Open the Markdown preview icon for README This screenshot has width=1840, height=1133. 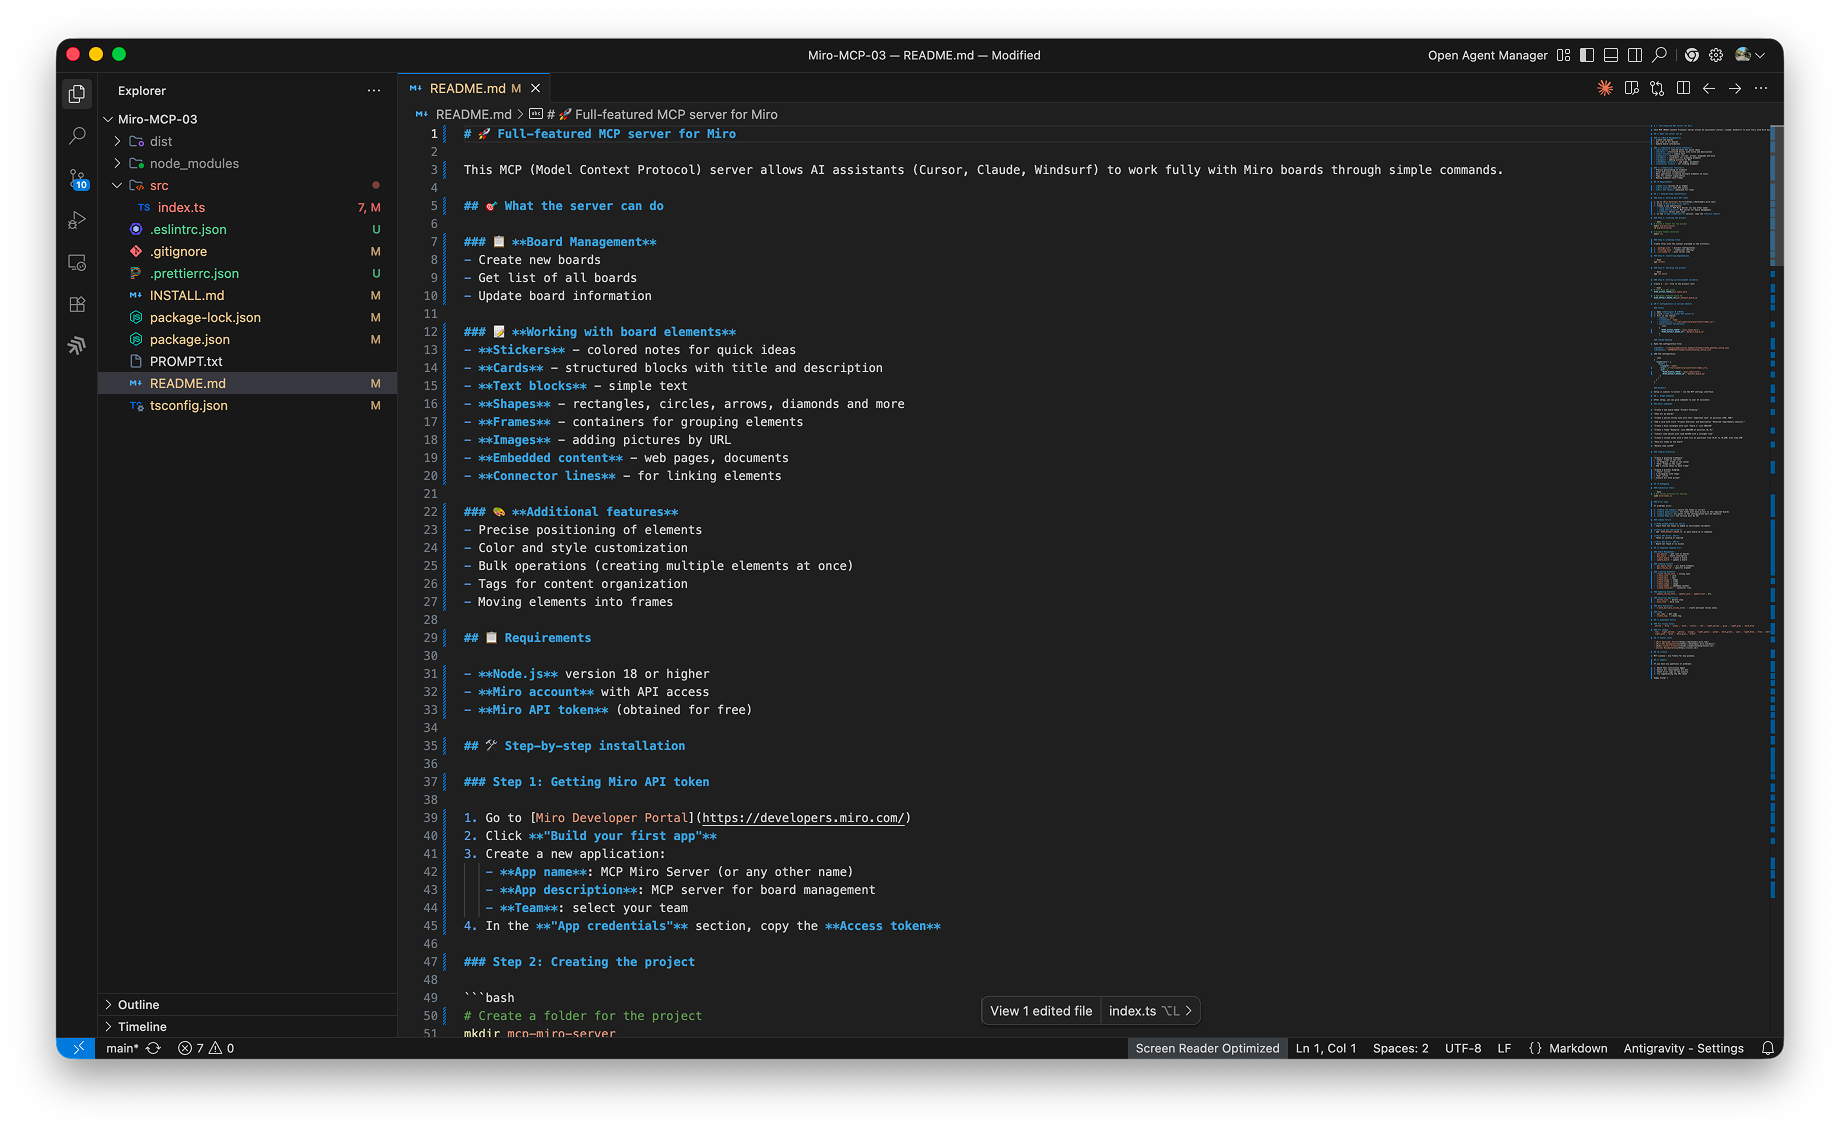pos(1632,88)
